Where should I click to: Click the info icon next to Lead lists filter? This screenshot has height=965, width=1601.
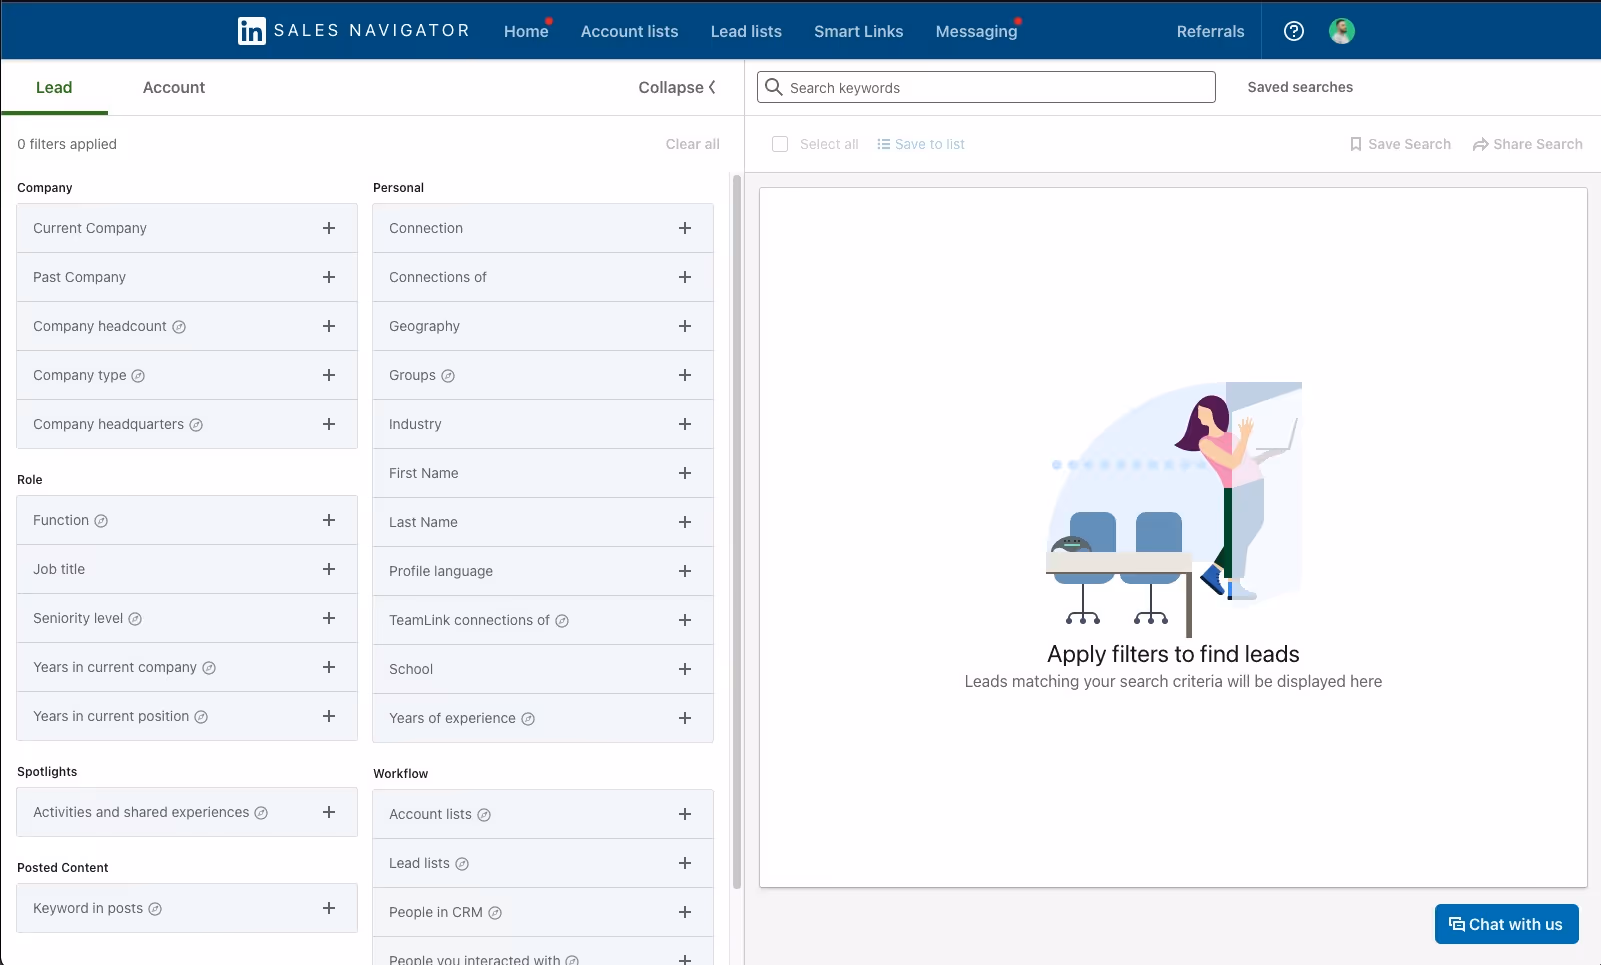462,864
